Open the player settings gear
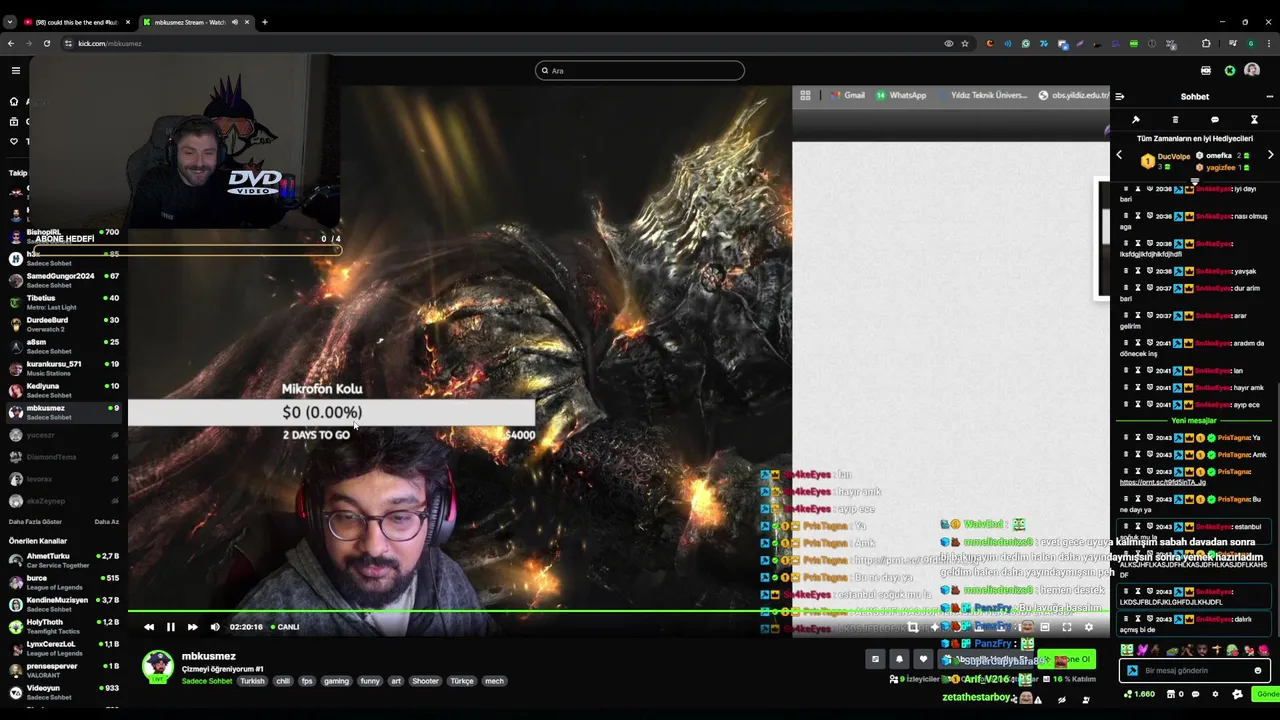The image size is (1280, 720). (x=1089, y=627)
